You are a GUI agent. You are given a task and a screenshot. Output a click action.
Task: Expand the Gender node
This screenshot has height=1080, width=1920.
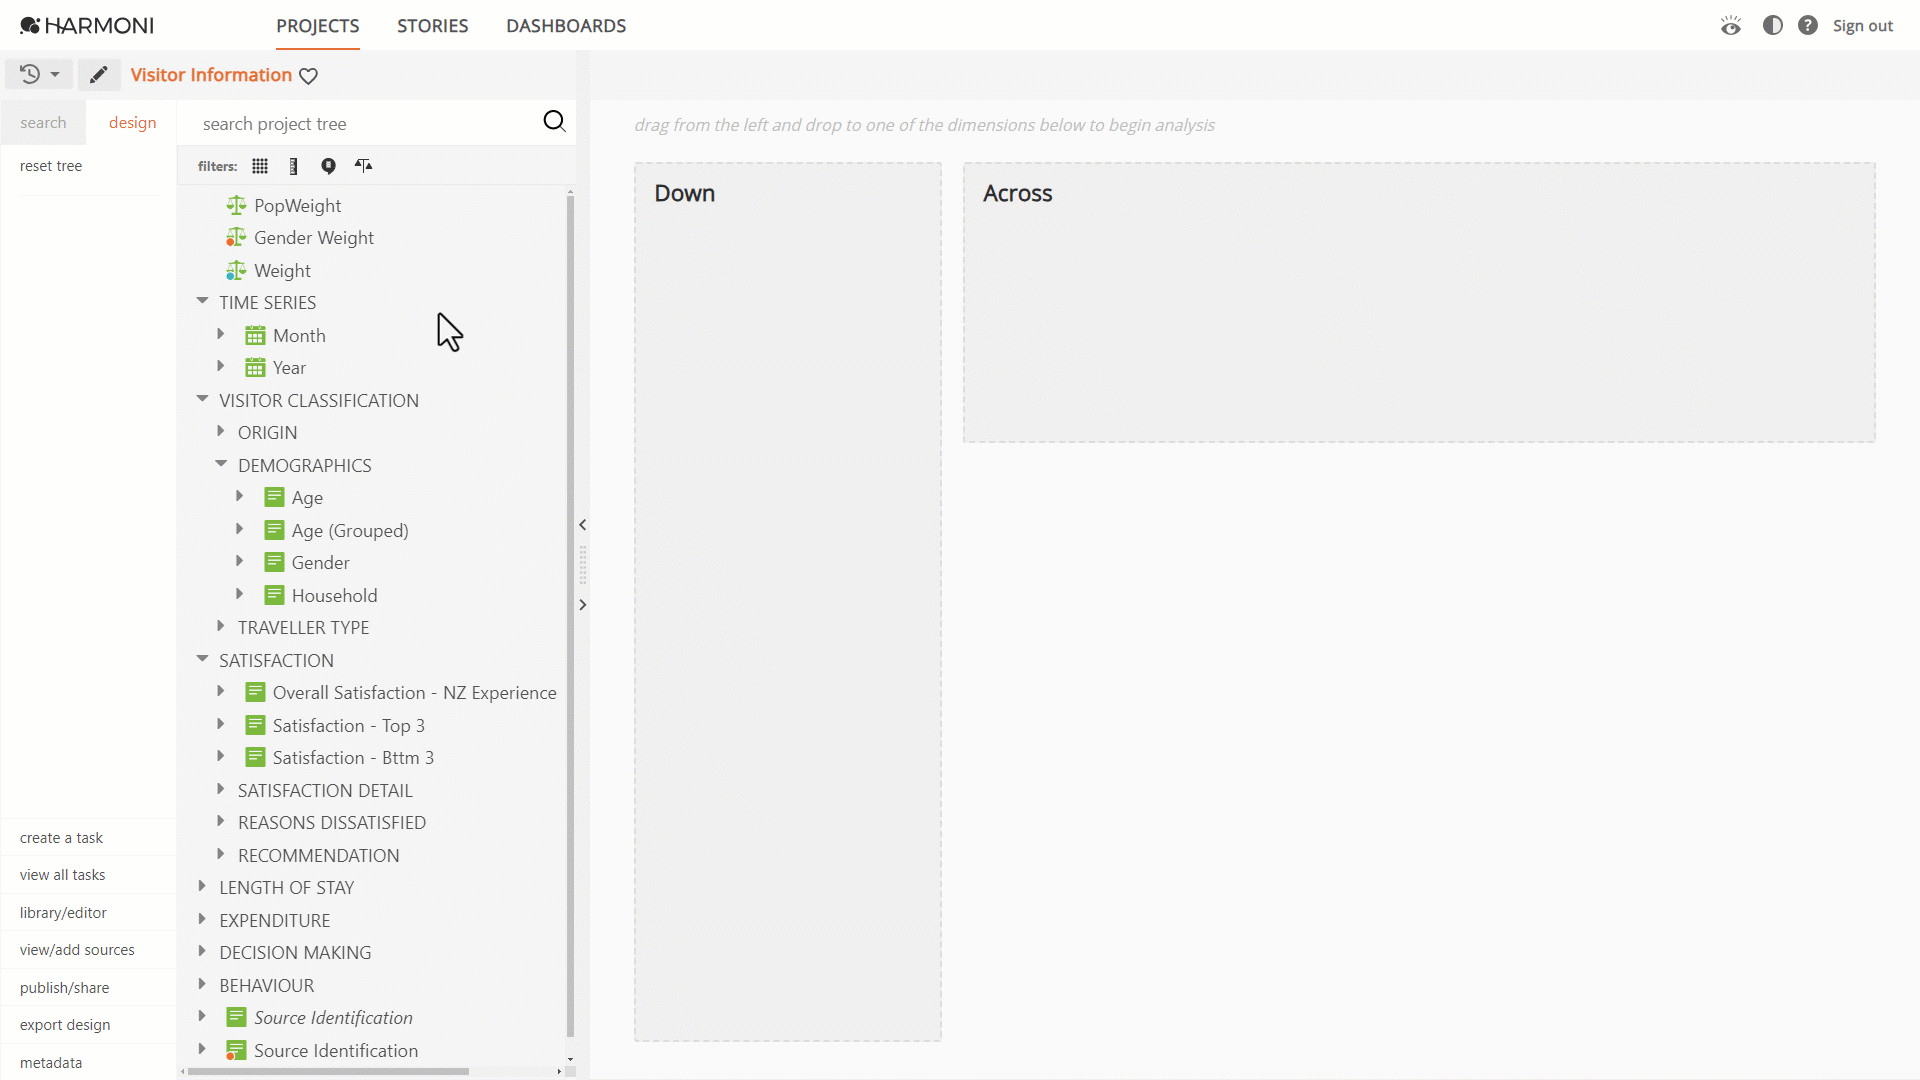click(240, 561)
